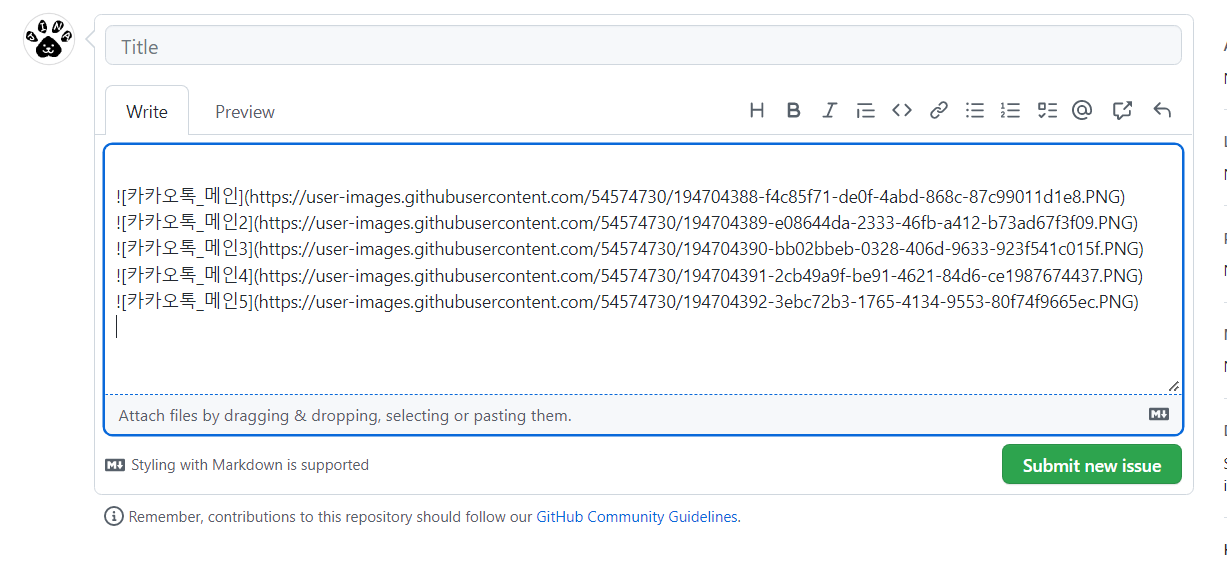Click the line with 카카오톡_메인3 image link

tap(630, 248)
